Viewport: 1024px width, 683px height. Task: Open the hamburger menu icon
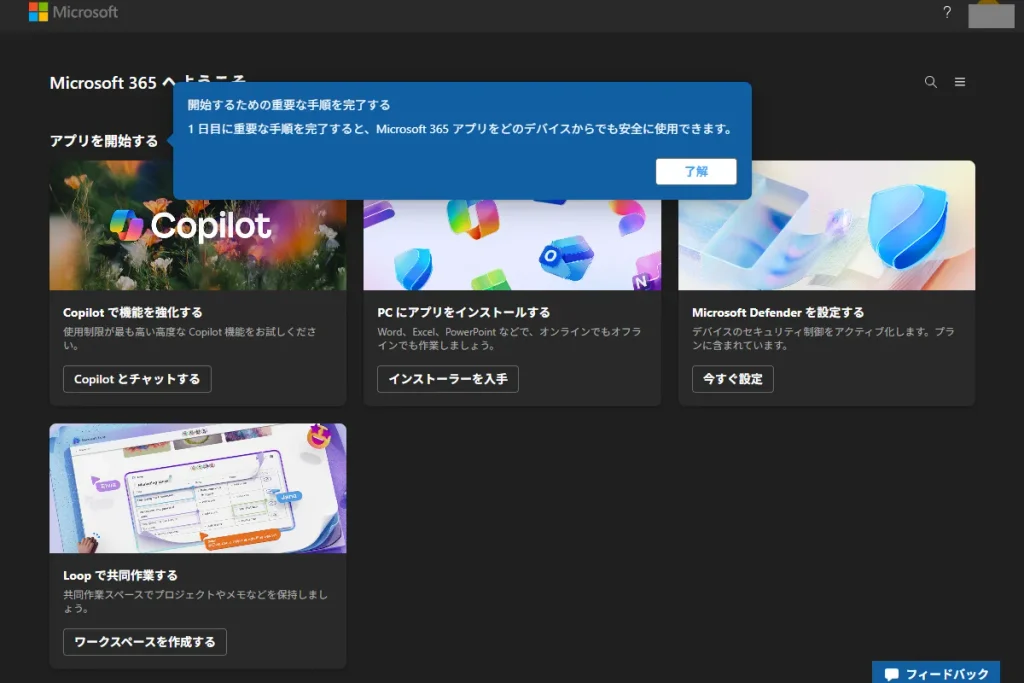(960, 82)
